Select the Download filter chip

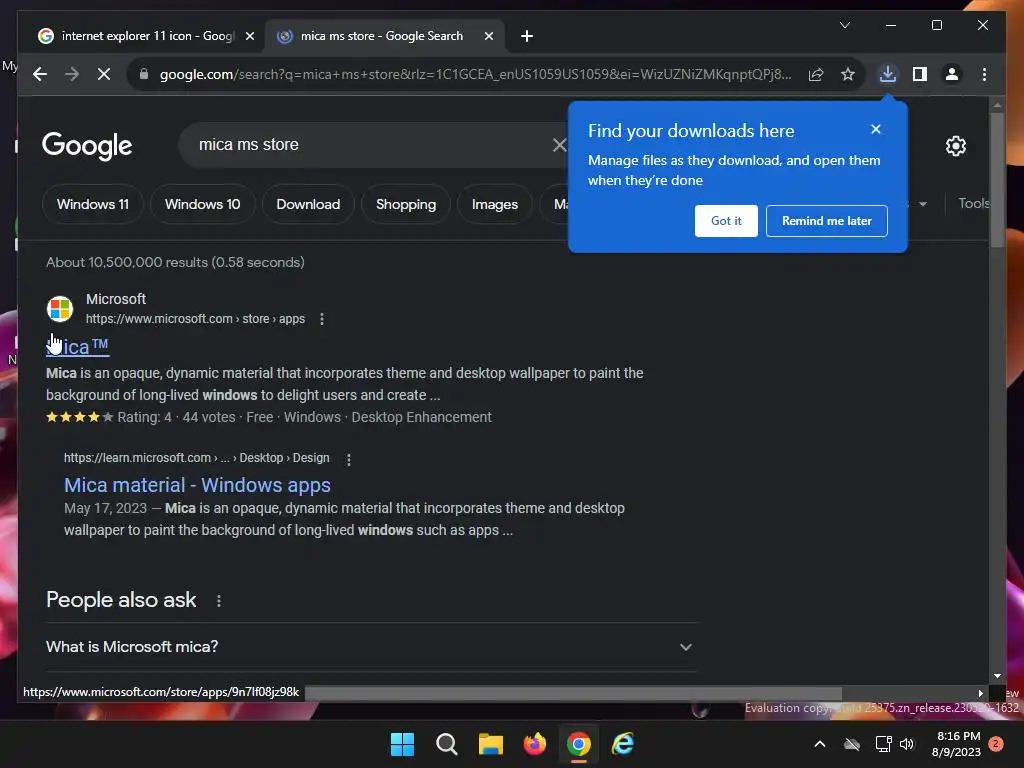click(308, 204)
